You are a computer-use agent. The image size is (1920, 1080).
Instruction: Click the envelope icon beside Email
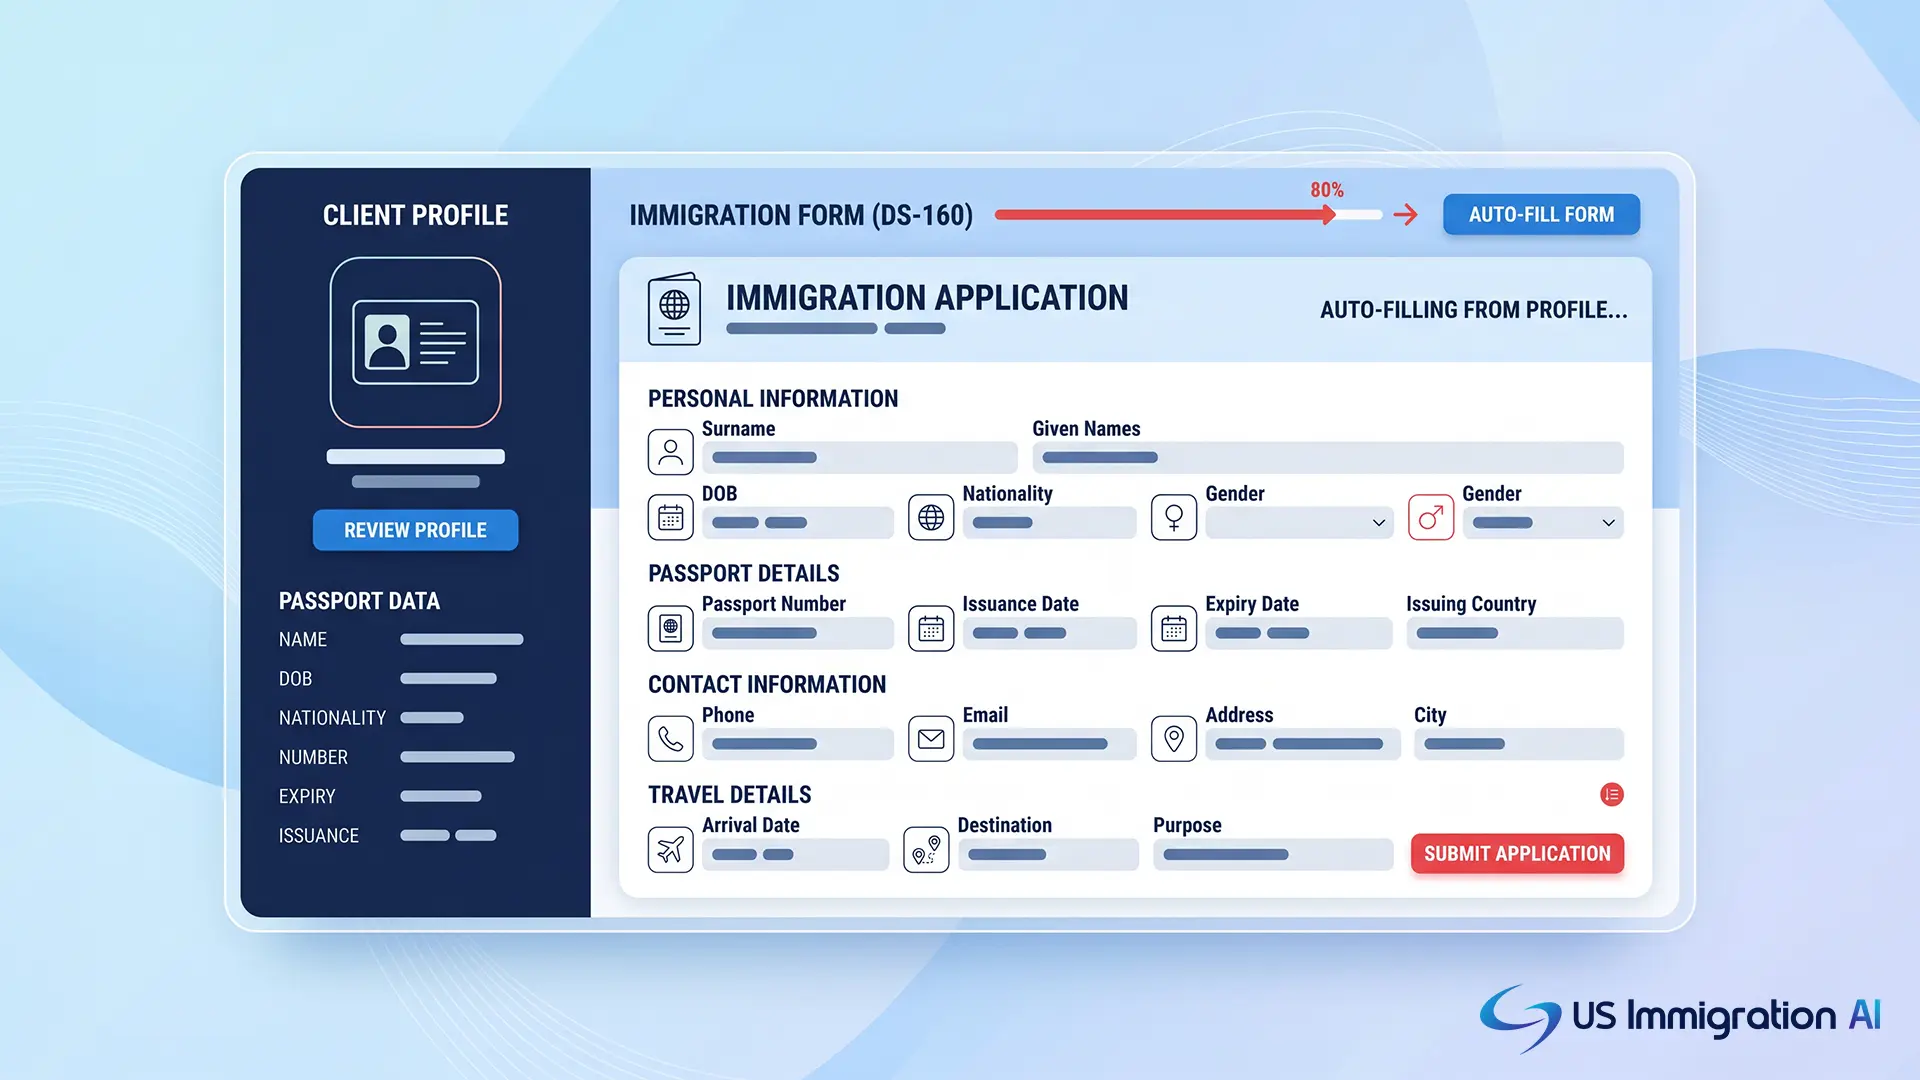click(x=931, y=739)
